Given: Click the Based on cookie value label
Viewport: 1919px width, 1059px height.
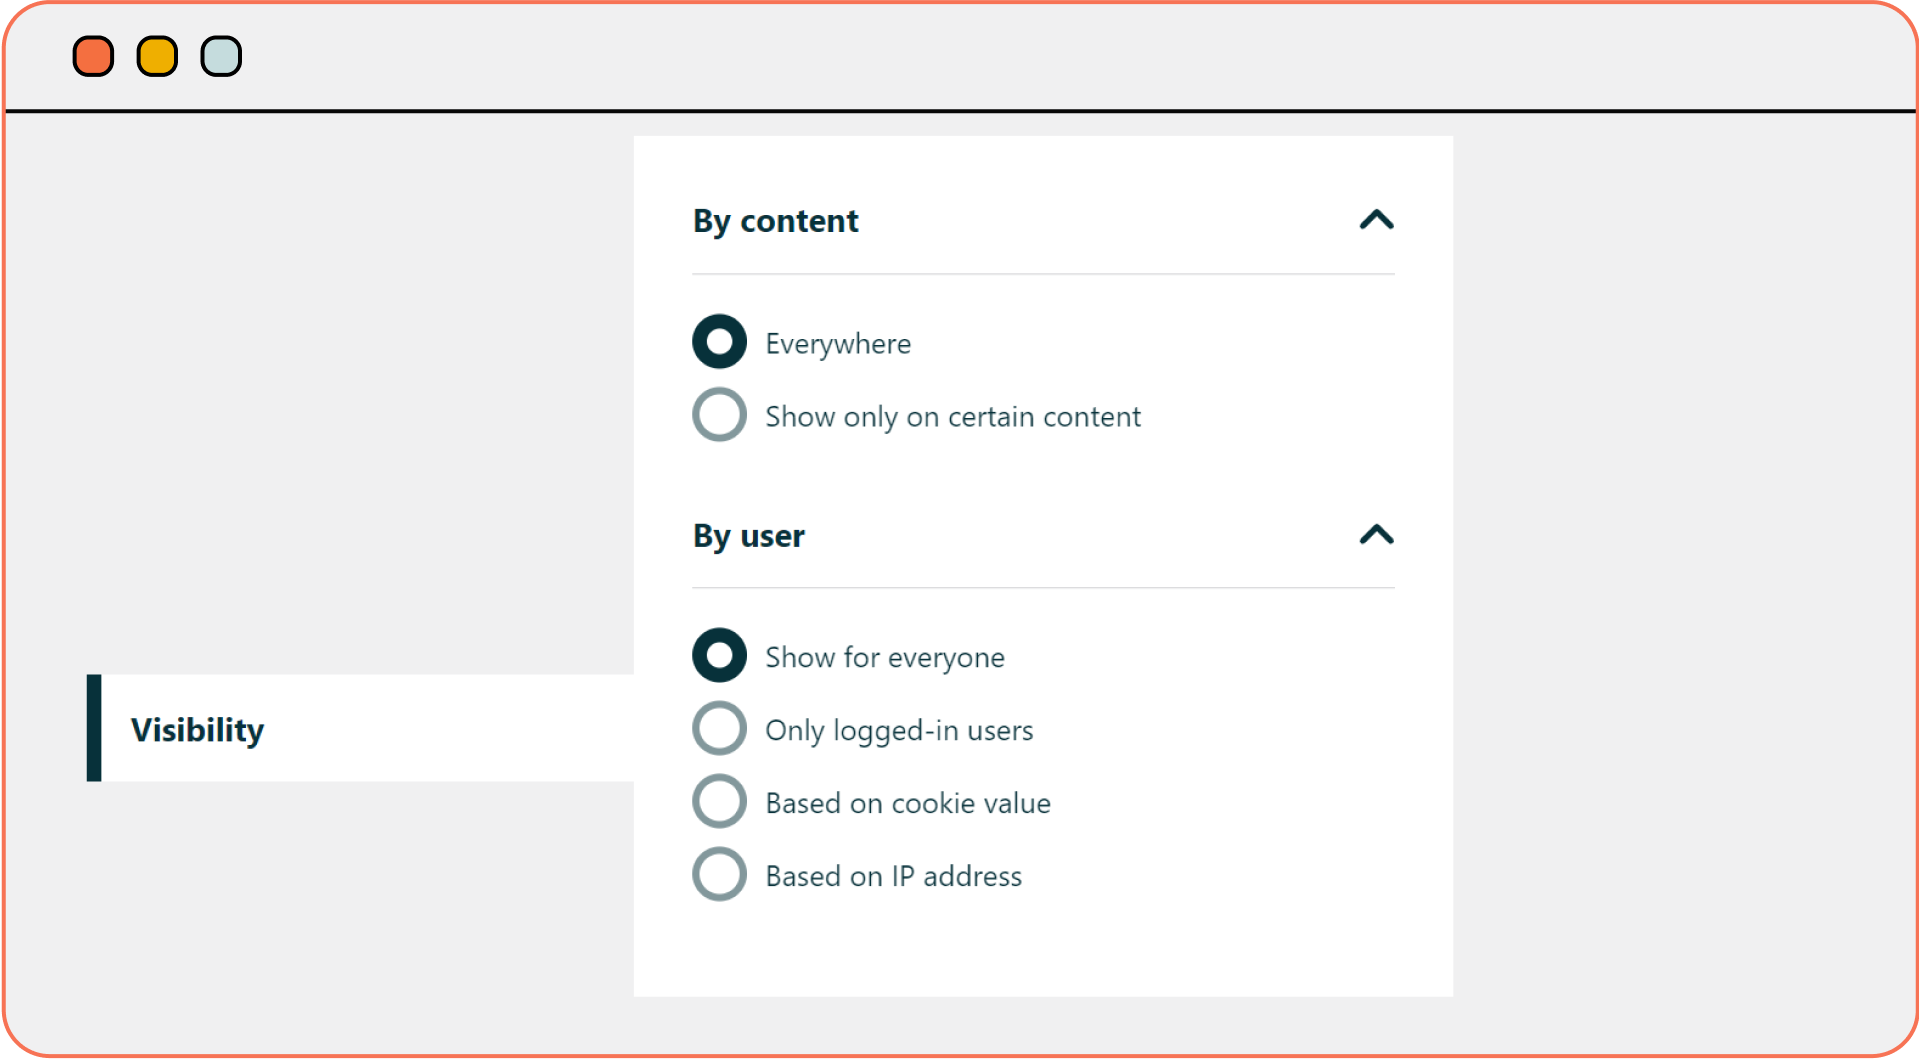Looking at the screenshot, I should tap(908, 803).
